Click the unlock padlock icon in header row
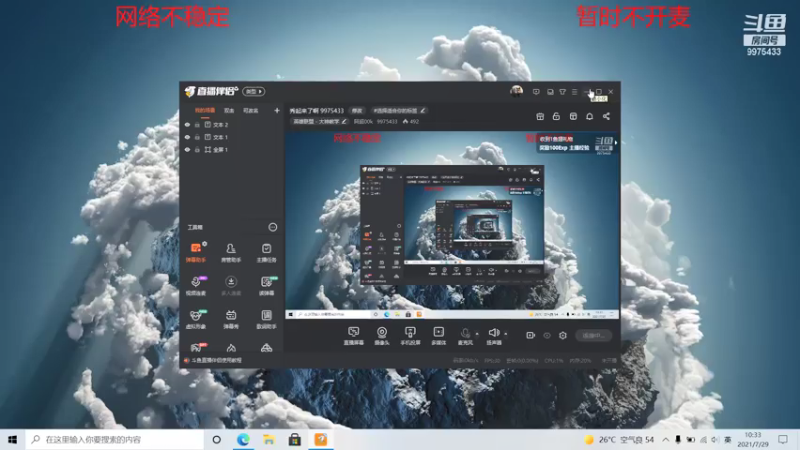 (556, 116)
